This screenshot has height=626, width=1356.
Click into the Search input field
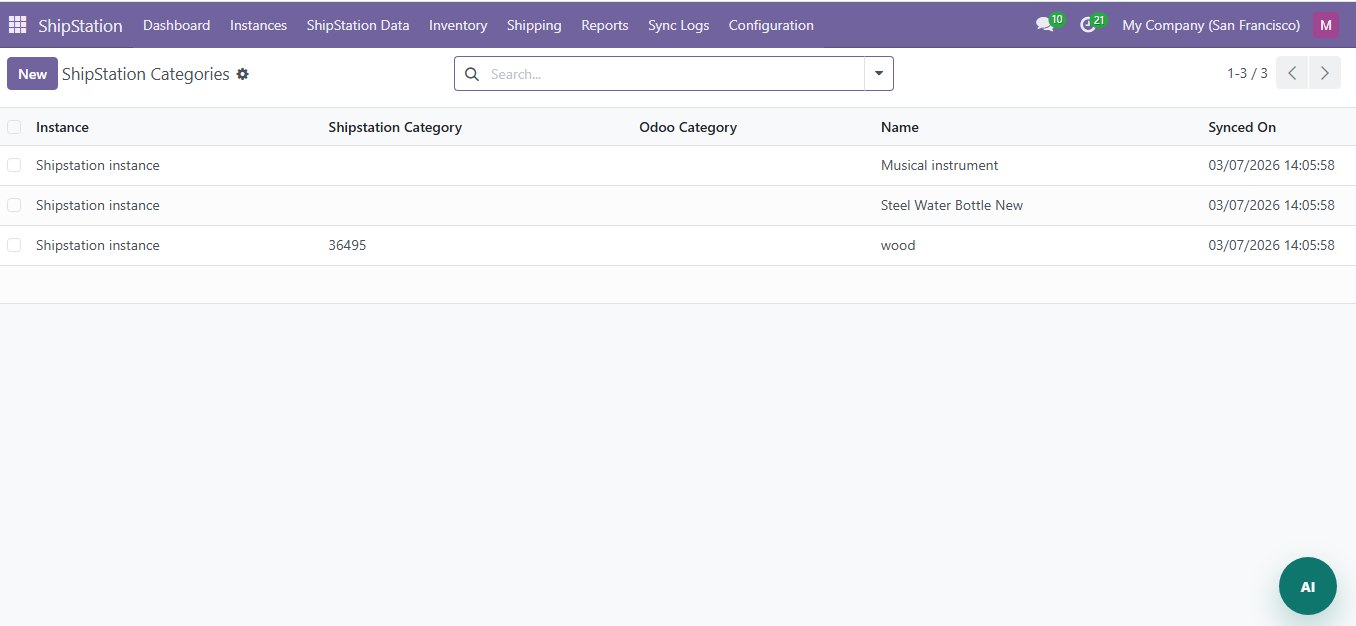670,74
